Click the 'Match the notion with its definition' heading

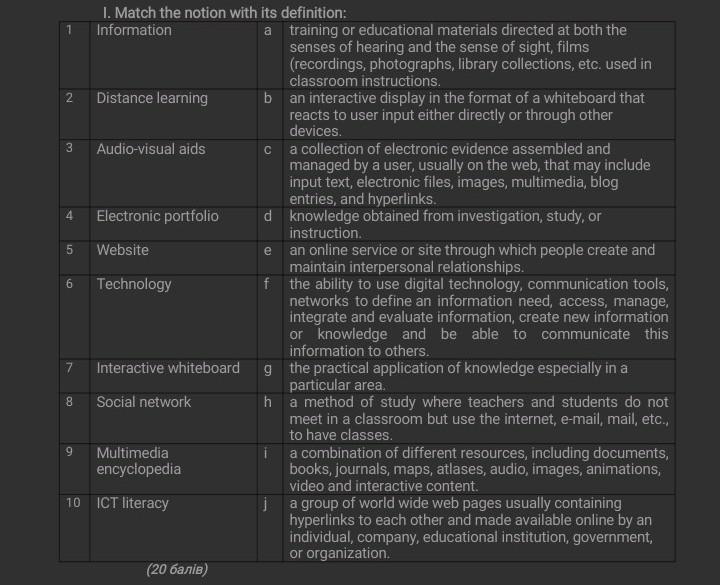[x=224, y=13]
